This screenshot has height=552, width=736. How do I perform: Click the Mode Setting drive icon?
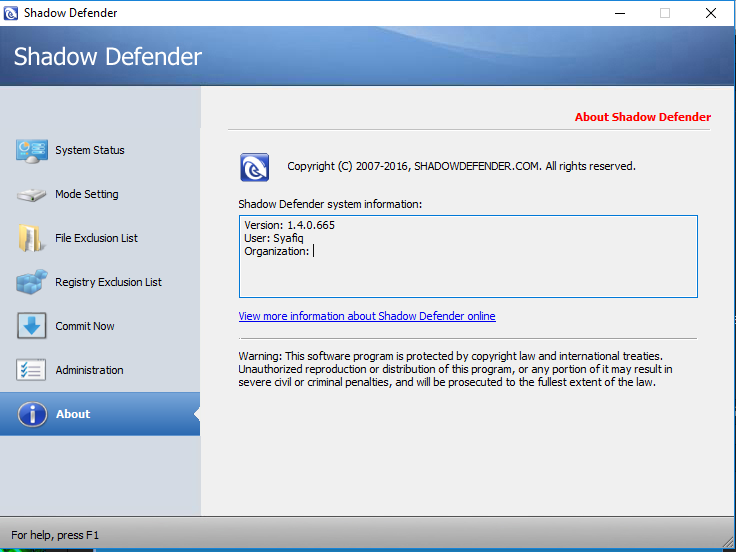point(31,194)
